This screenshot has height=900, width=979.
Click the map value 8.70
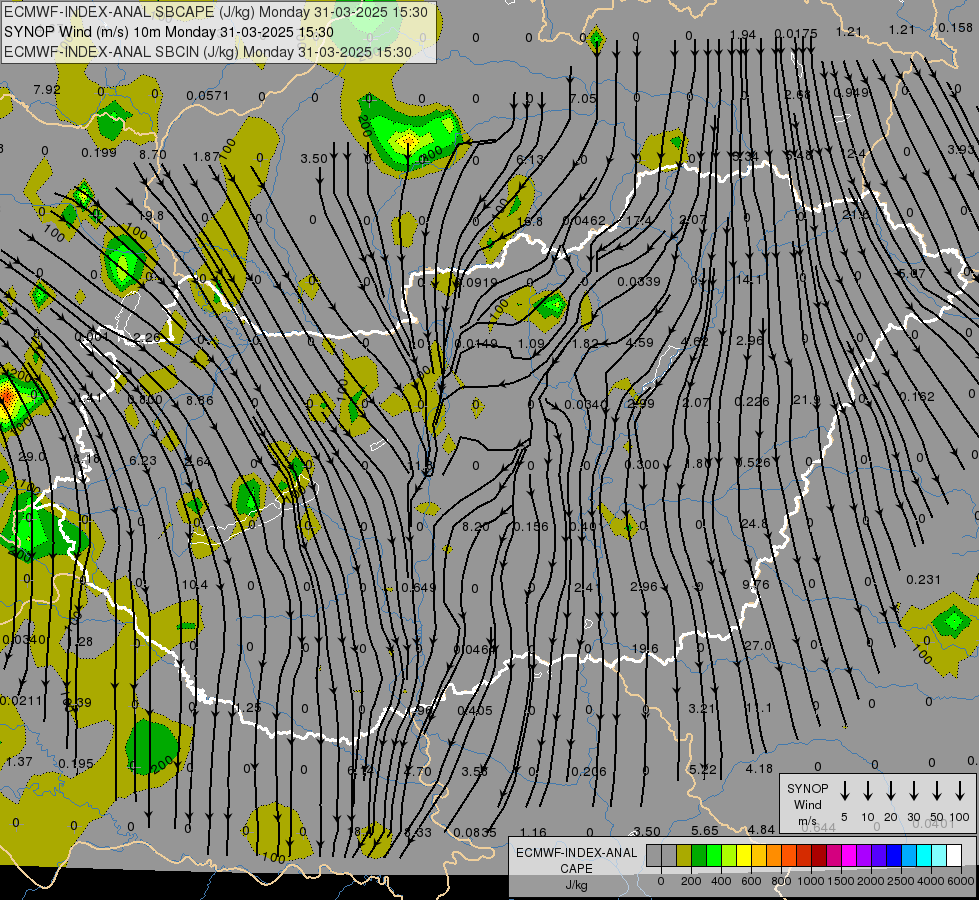[152, 154]
